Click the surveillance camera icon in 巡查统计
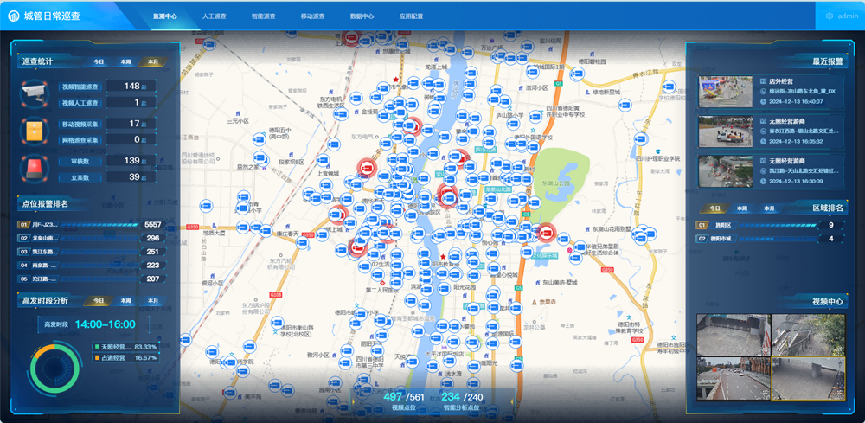865x423 pixels. coord(34,94)
